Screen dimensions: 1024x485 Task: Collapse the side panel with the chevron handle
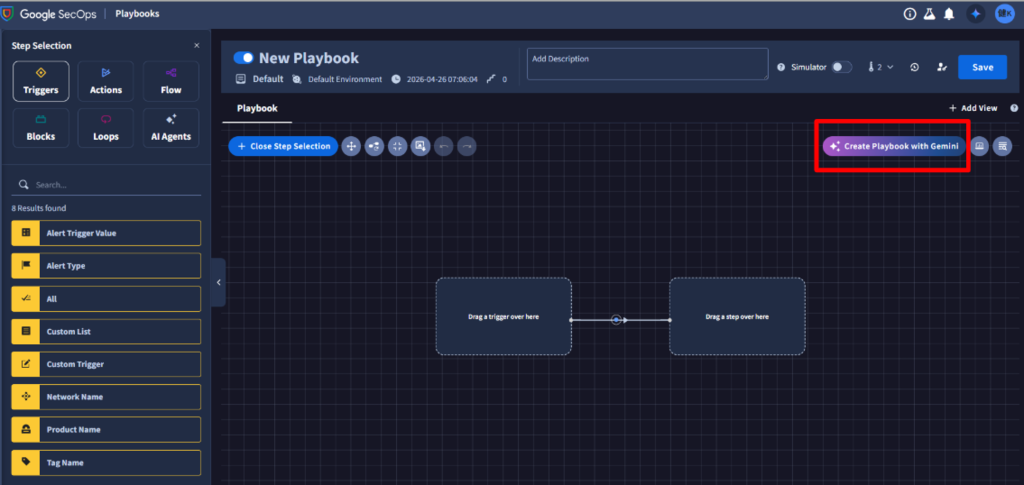pyautogui.click(x=219, y=282)
